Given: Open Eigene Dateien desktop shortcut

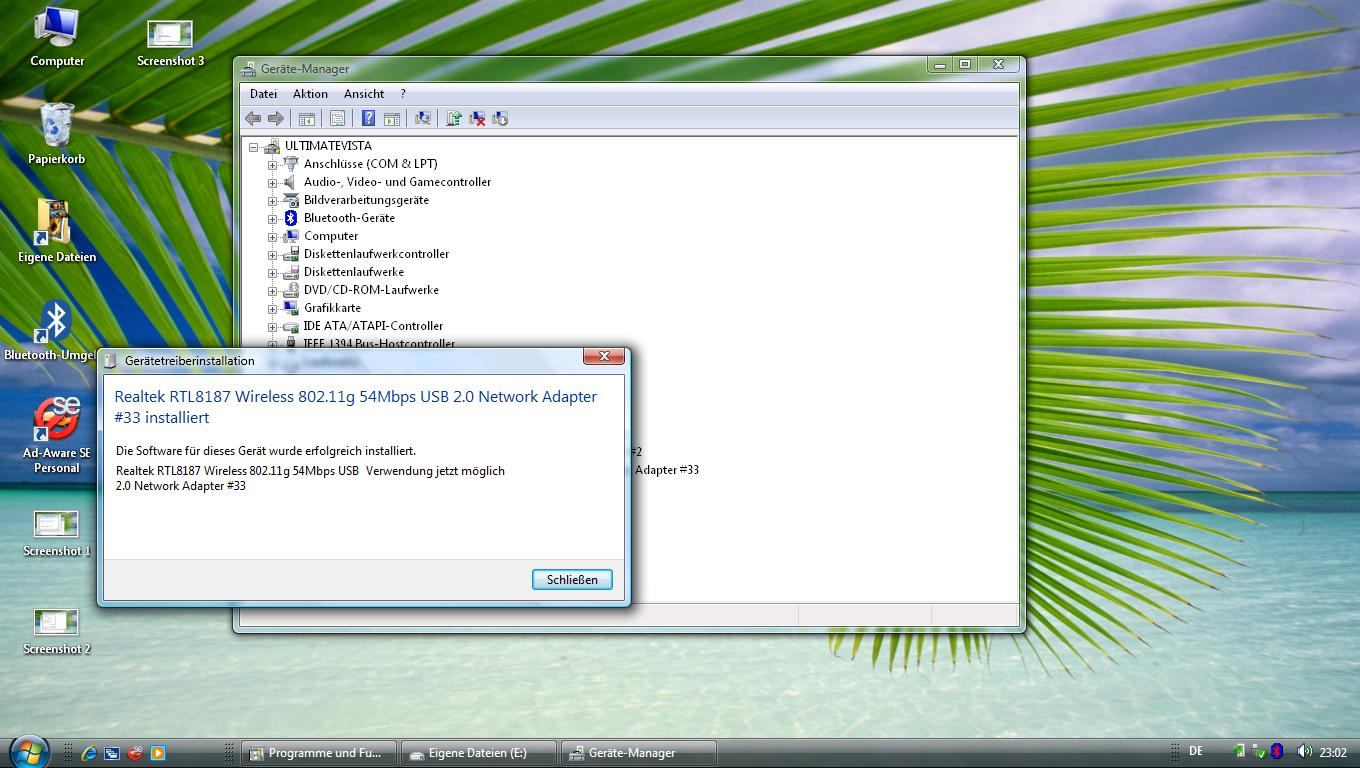Looking at the screenshot, I should (57, 231).
